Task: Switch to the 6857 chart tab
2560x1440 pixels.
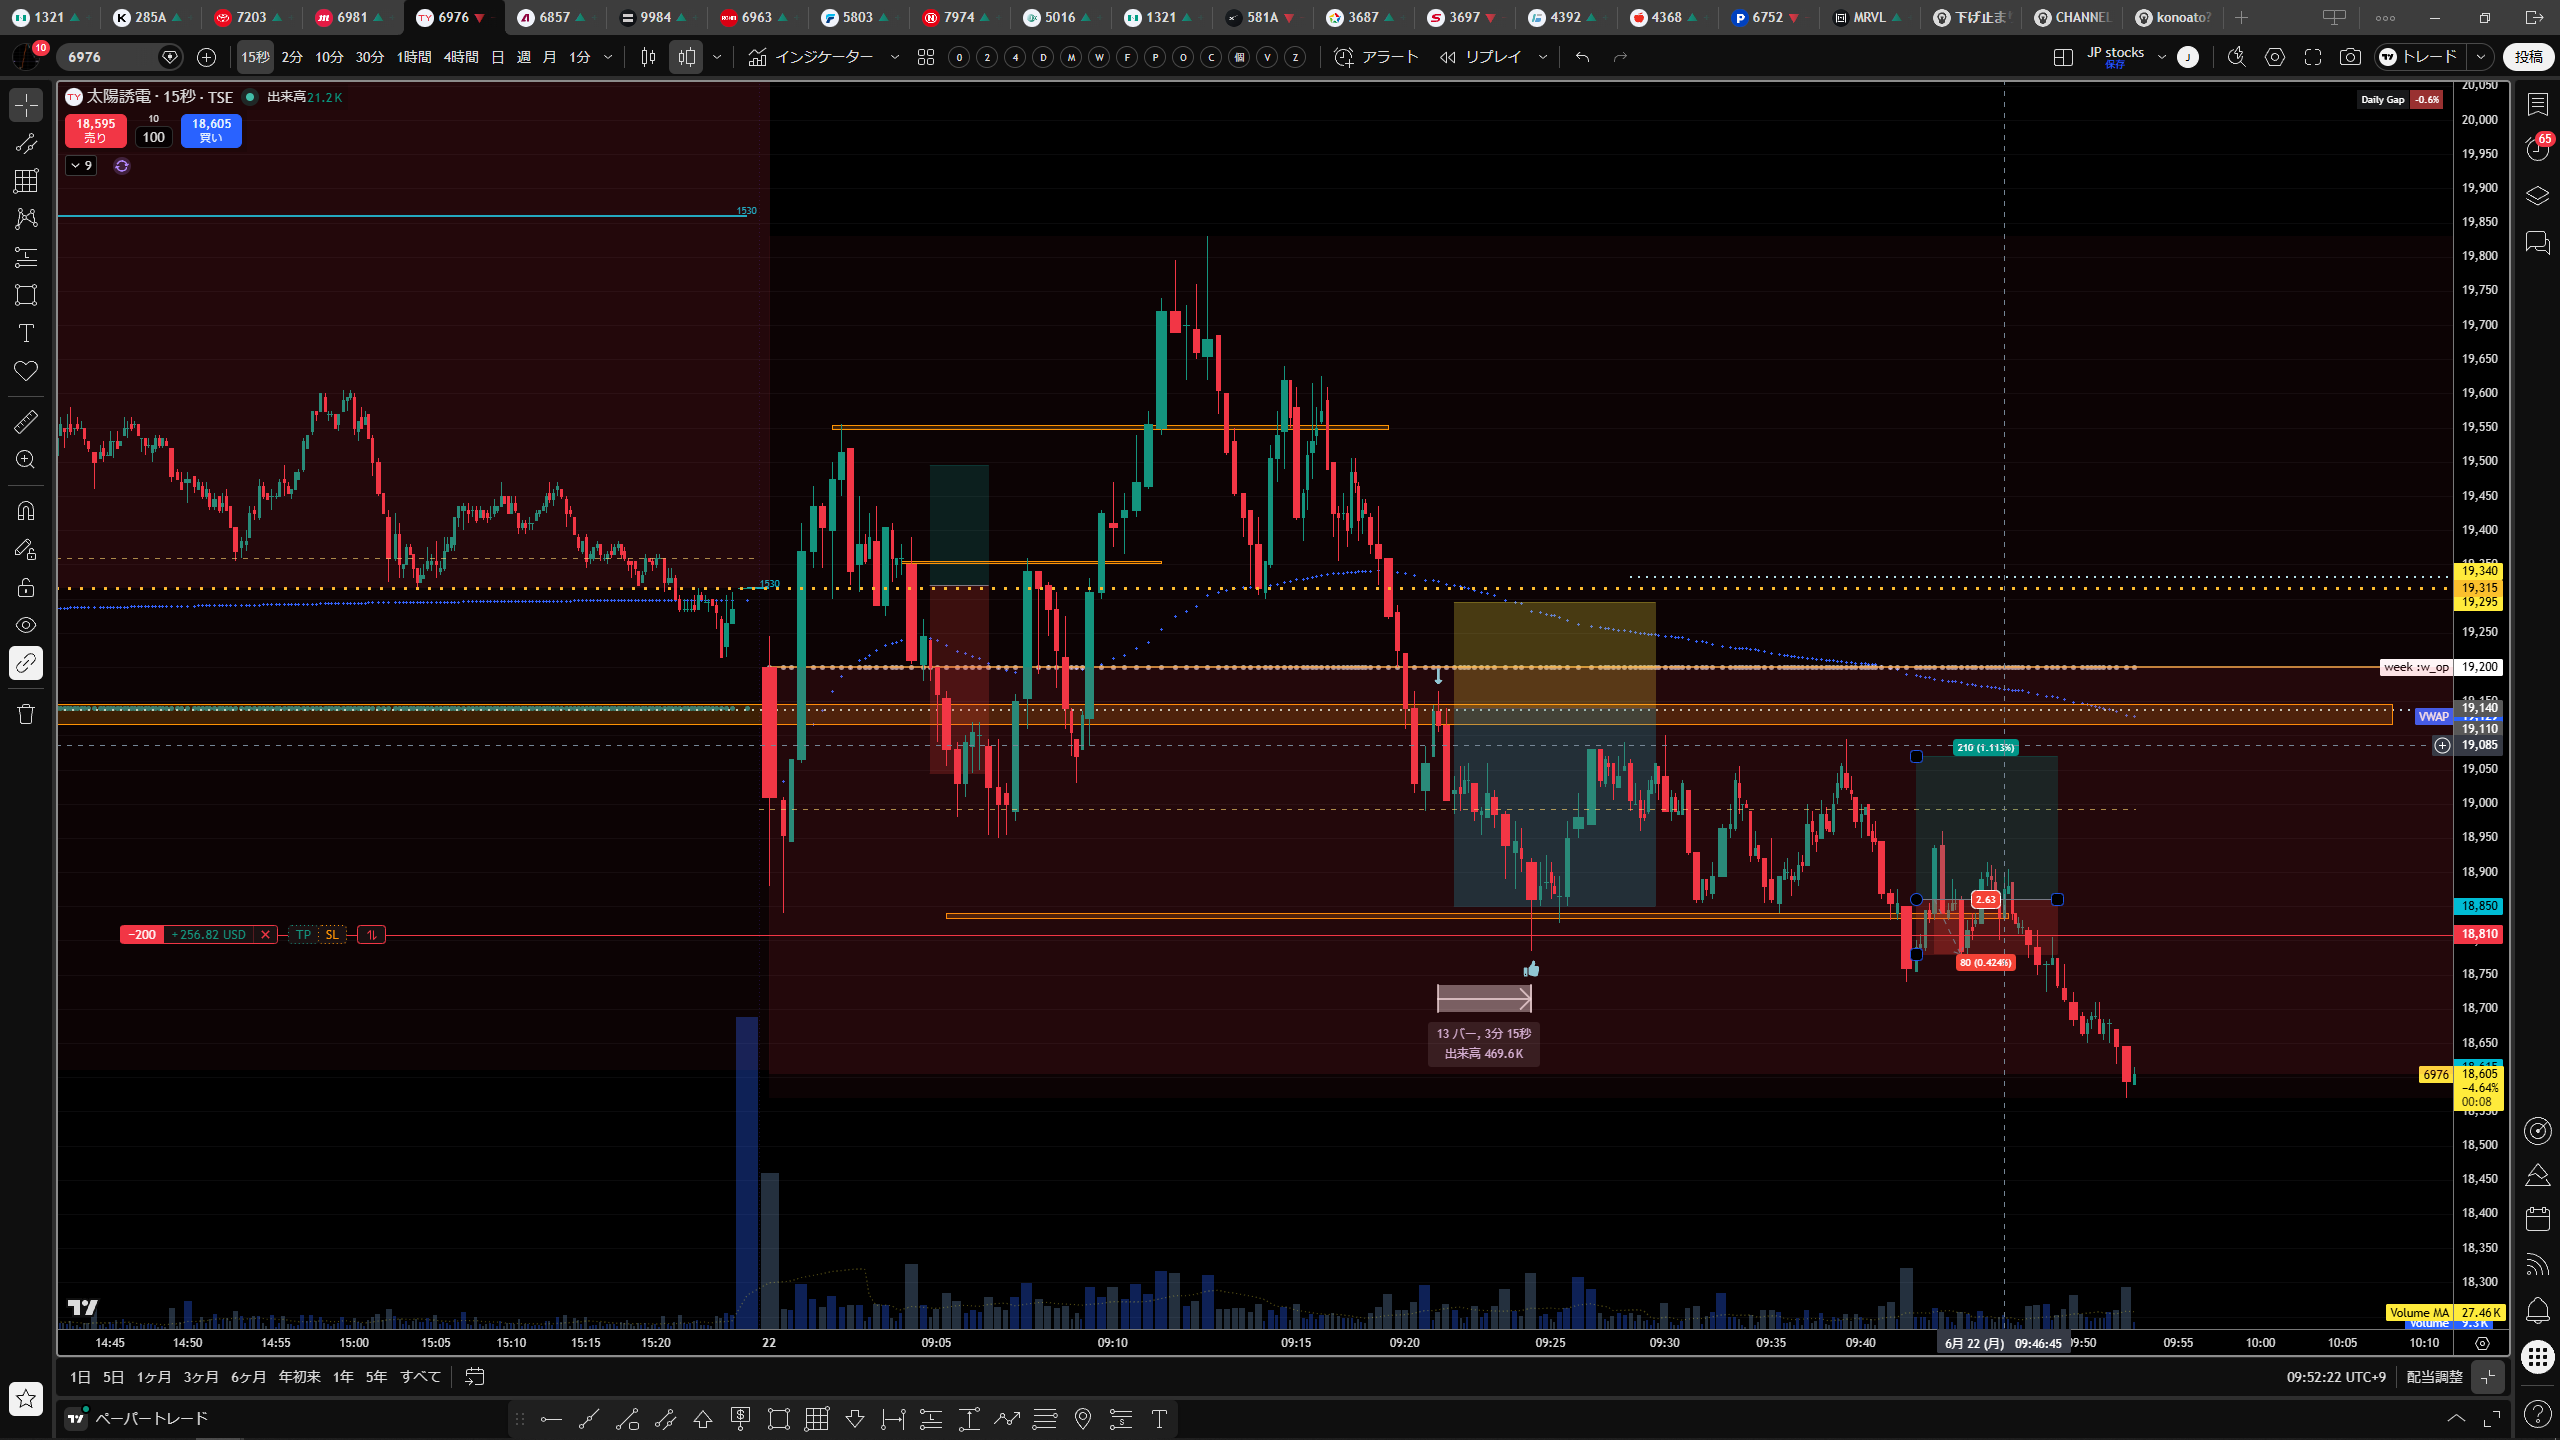Action: 553,17
